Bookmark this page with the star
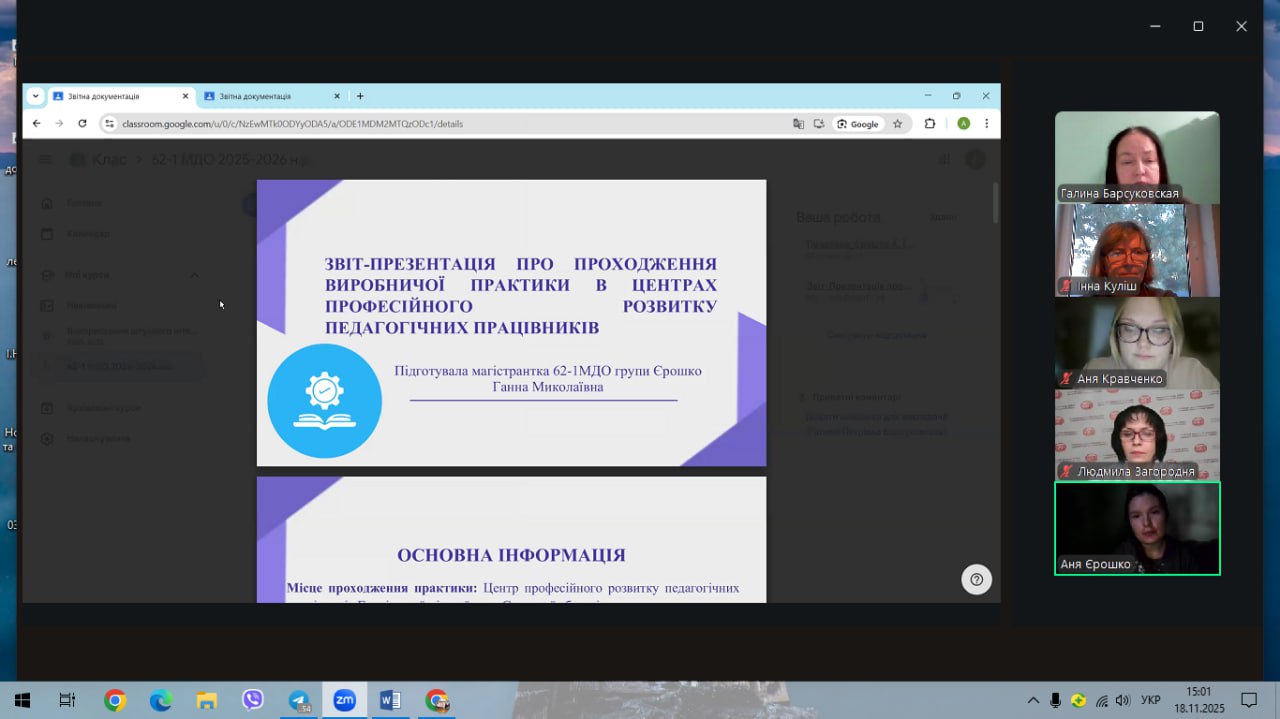 tap(898, 124)
